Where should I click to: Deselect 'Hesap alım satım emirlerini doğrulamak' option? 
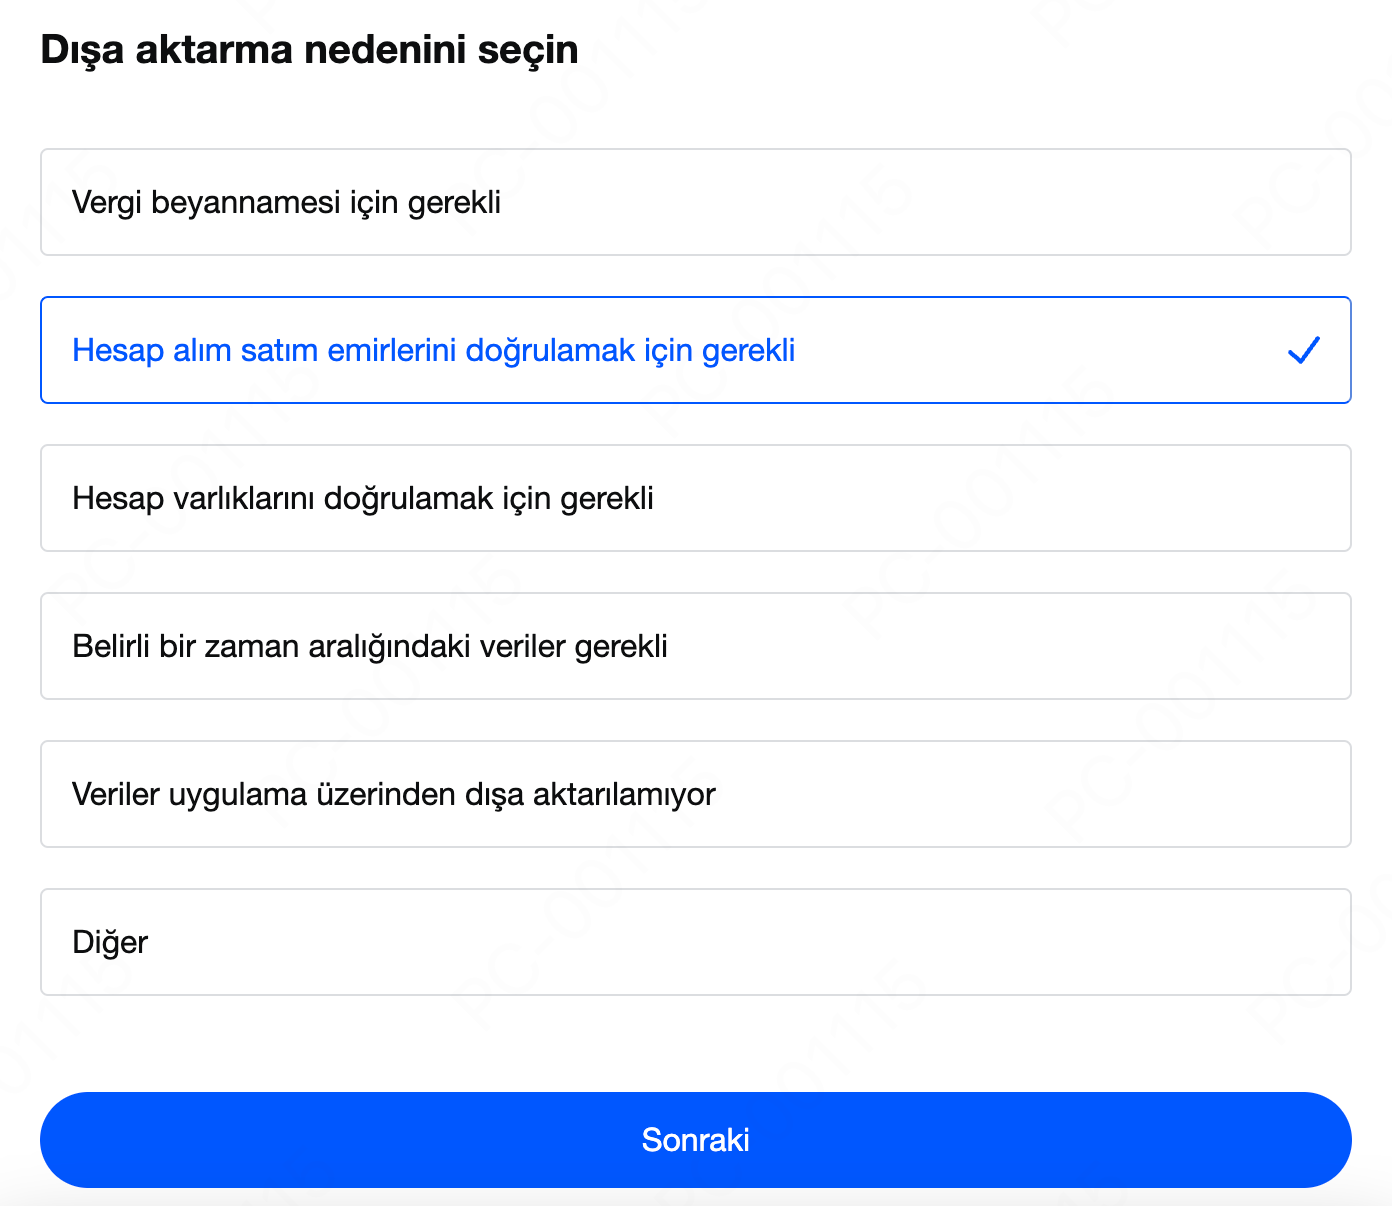click(x=696, y=350)
